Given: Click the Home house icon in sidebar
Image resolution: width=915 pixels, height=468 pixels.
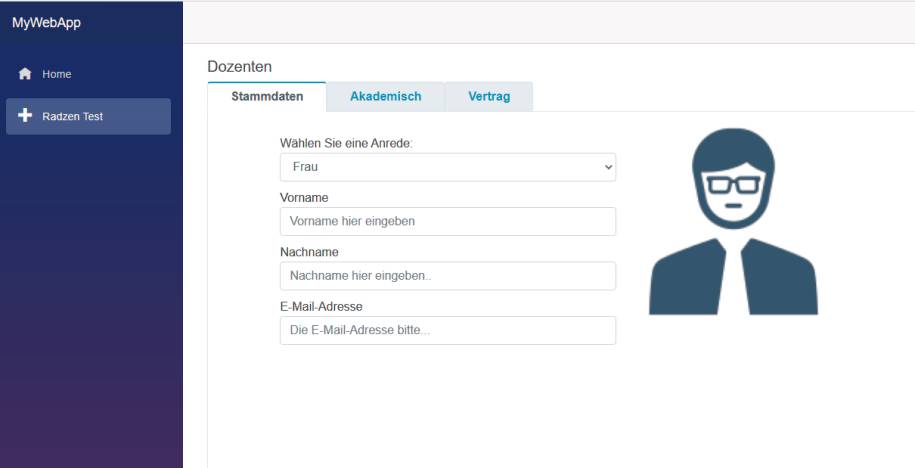Looking at the screenshot, I should (x=25, y=74).
